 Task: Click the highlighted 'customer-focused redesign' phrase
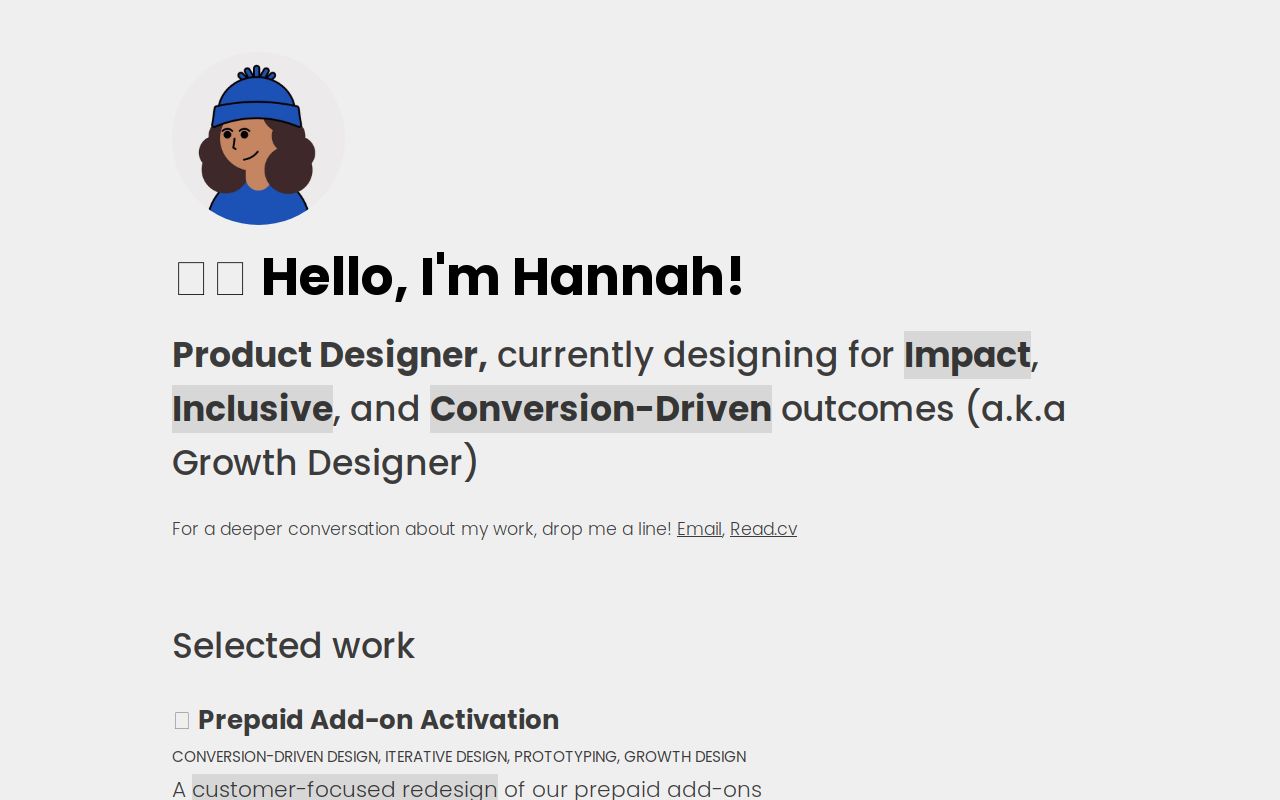click(345, 788)
